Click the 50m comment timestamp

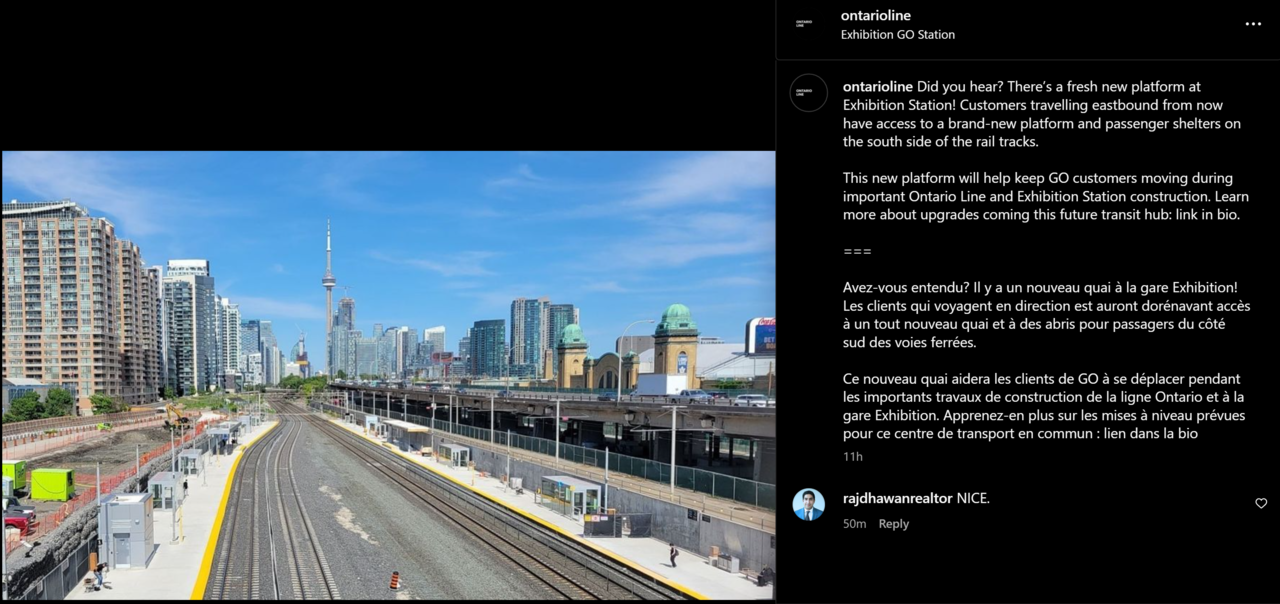pyautogui.click(x=854, y=524)
